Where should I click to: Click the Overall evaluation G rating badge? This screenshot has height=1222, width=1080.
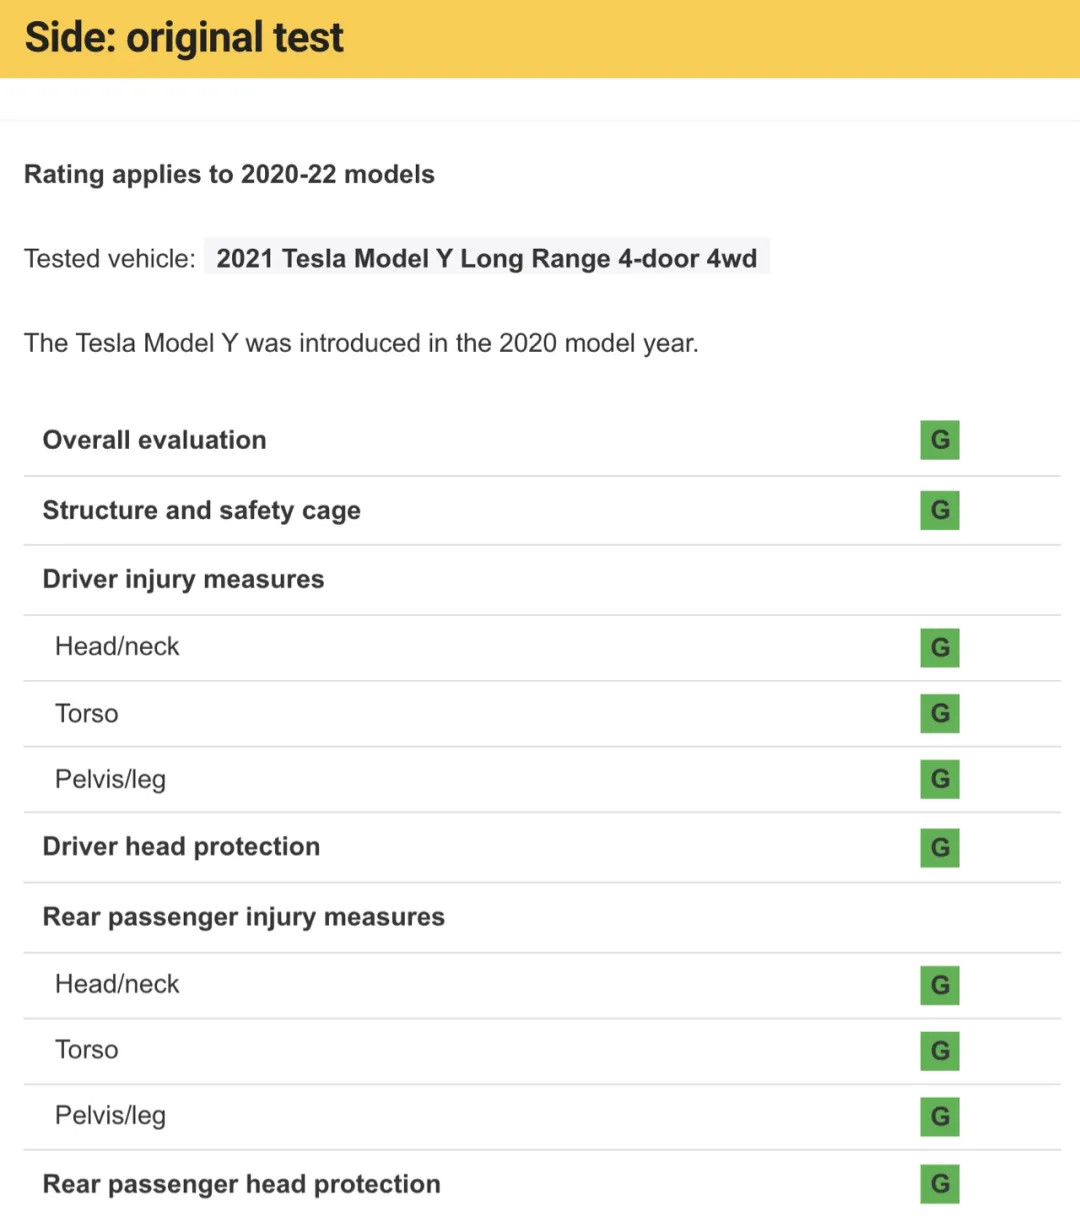coord(939,440)
